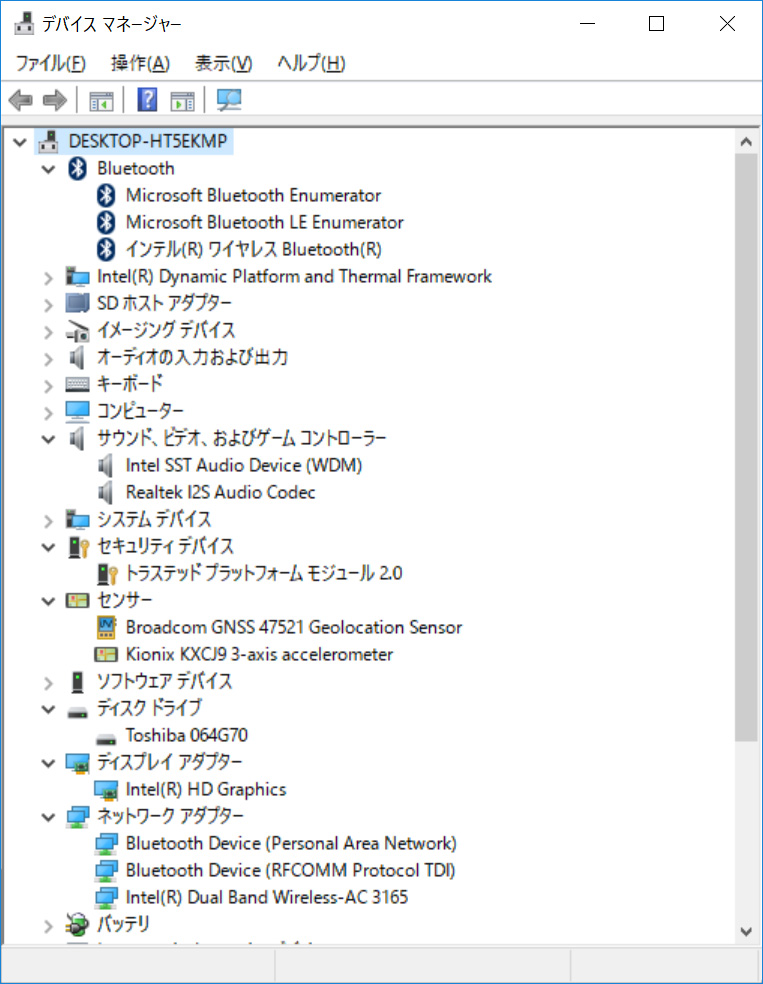Screen dimensions: 763x984
Task: Click the ソフトウェア デバイス icon
Action: coord(77,682)
